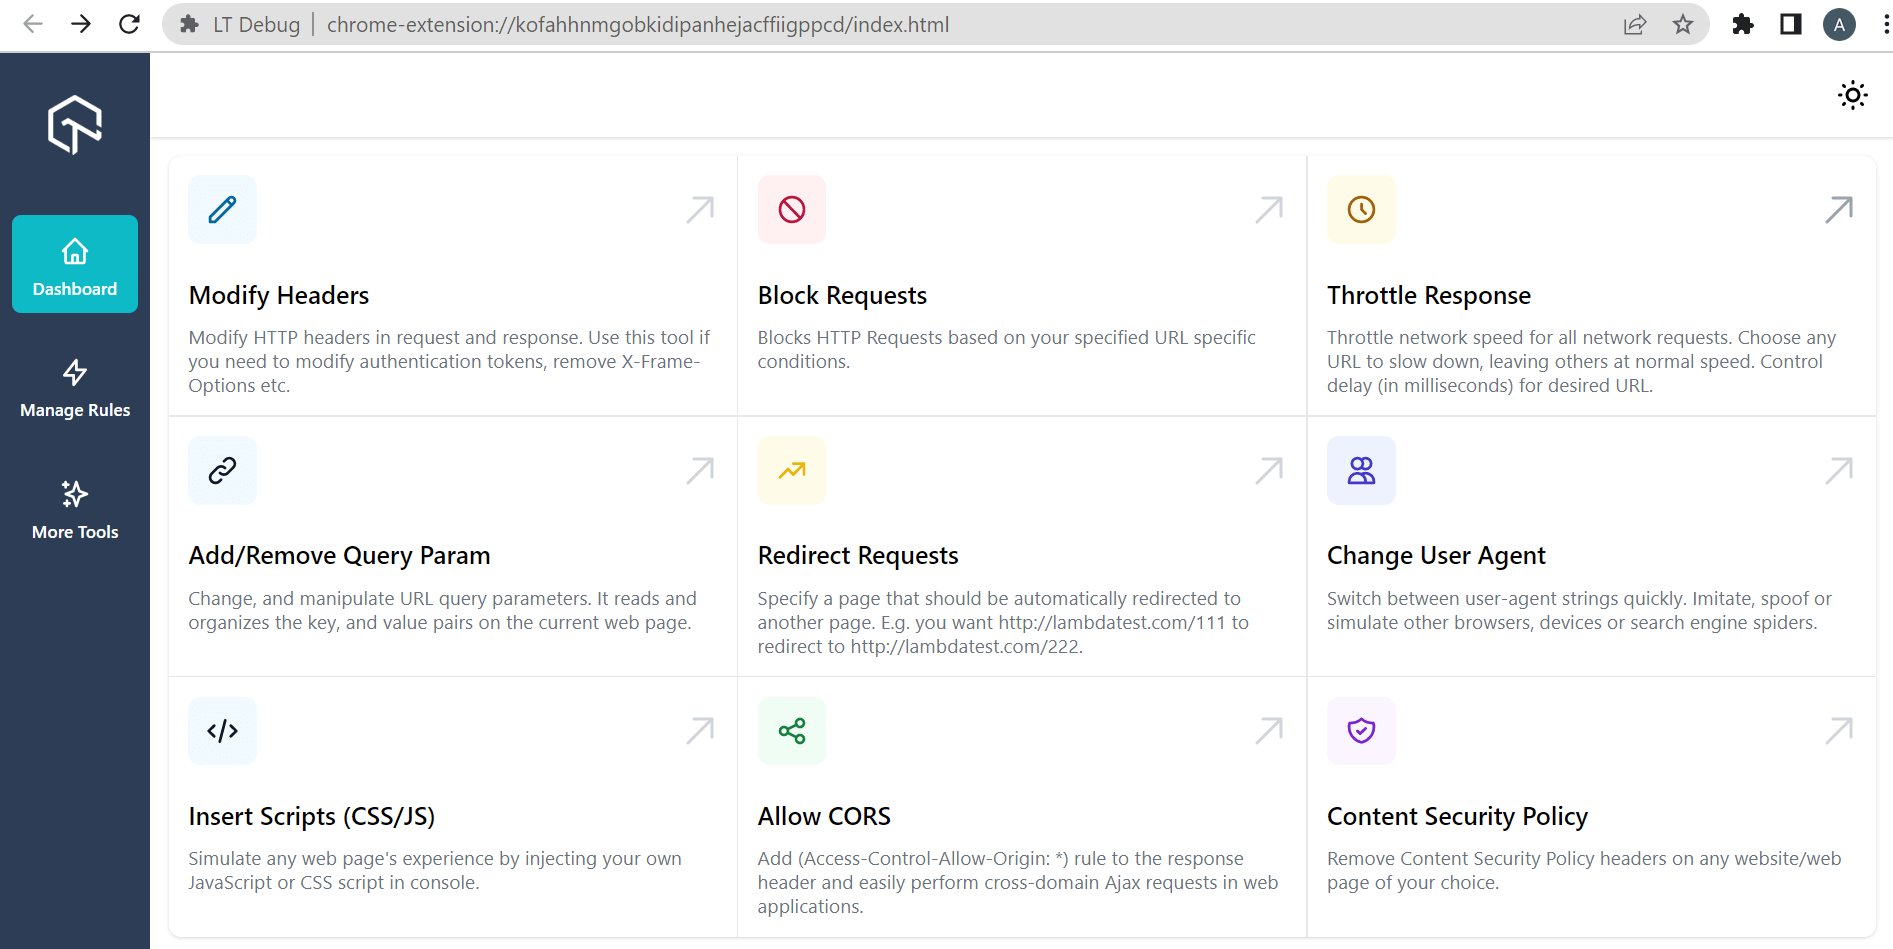The width and height of the screenshot is (1893, 949).
Task: Click the Modify Headers pencil icon
Action: click(222, 209)
